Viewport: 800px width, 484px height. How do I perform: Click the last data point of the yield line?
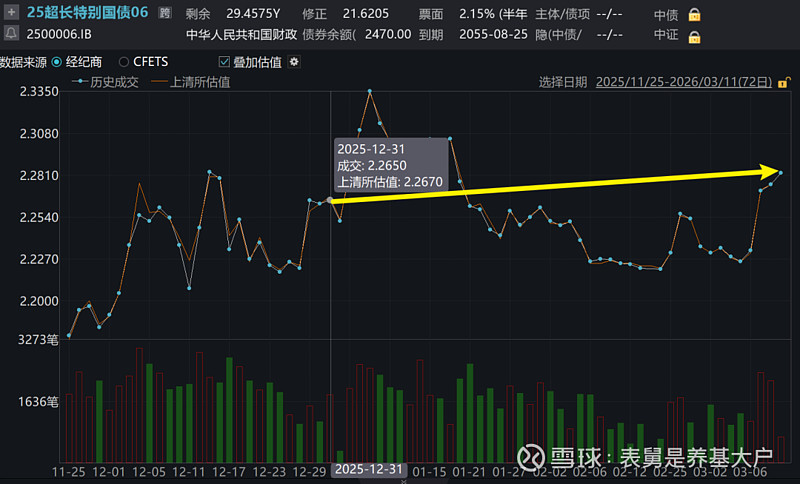(x=781, y=173)
